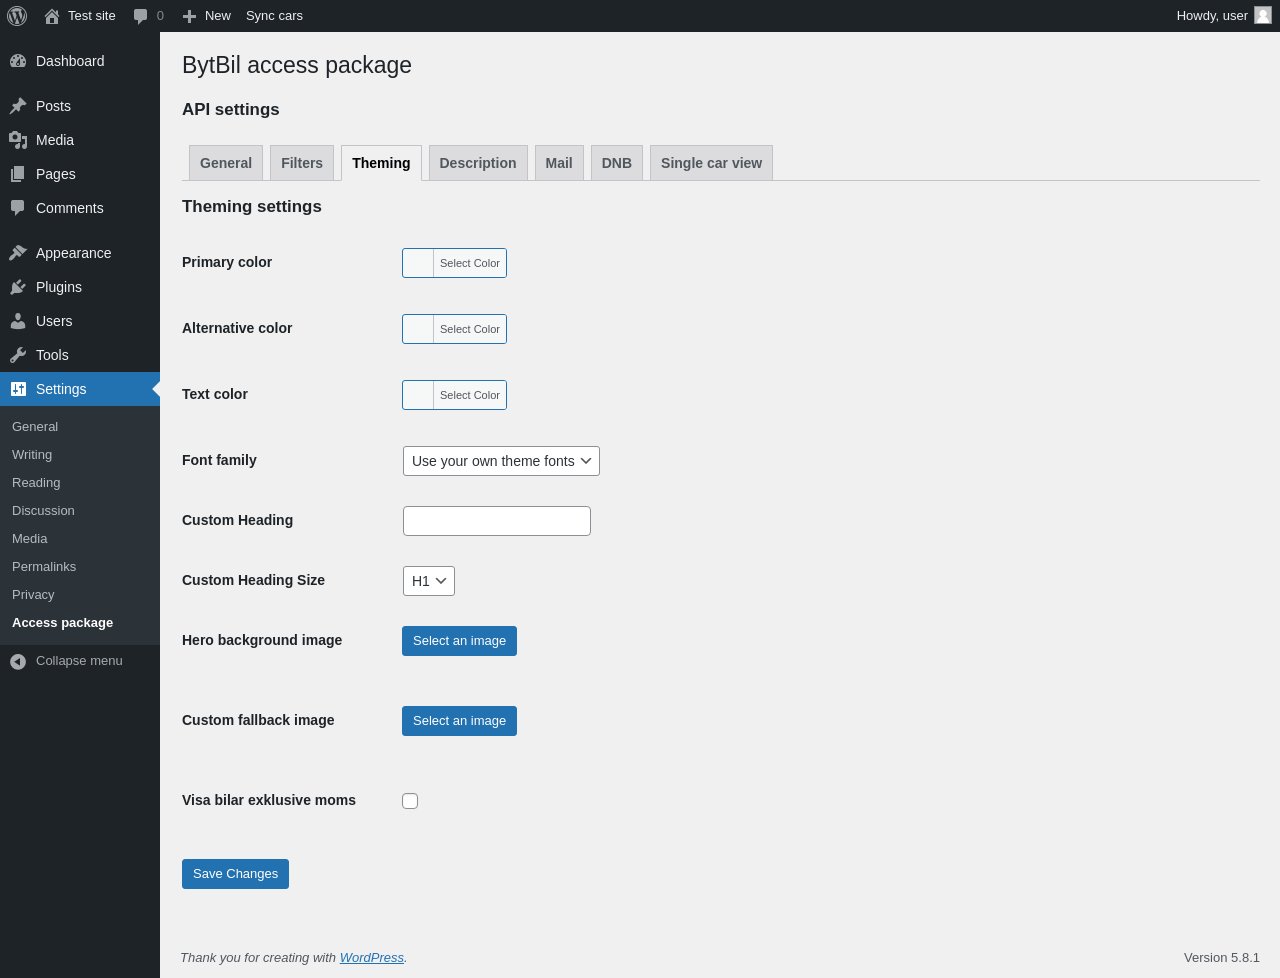Open the DNB tab
Image resolution: width=1280 pixels, height=978 pixels.
coord(617,163)
